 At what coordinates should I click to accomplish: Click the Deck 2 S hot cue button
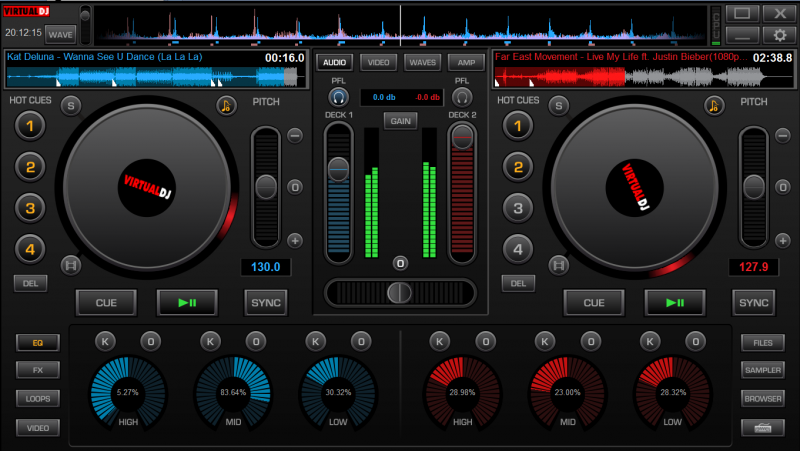[x=559, y=106]
